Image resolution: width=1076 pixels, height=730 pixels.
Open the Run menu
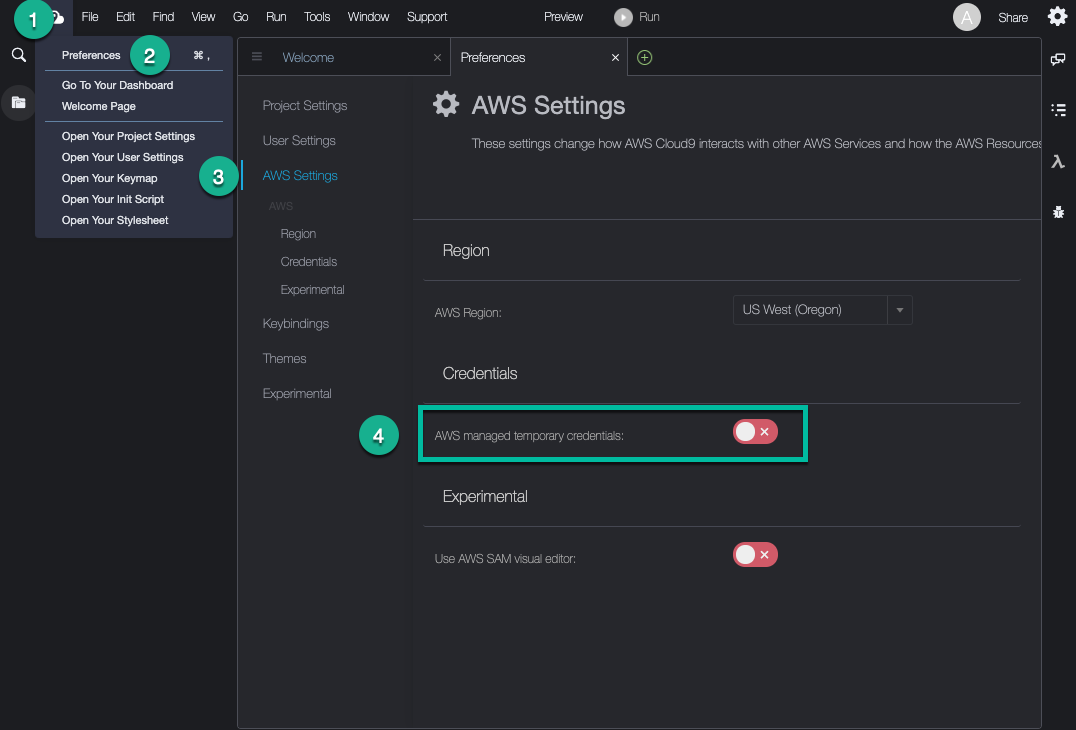click(276, 17)
